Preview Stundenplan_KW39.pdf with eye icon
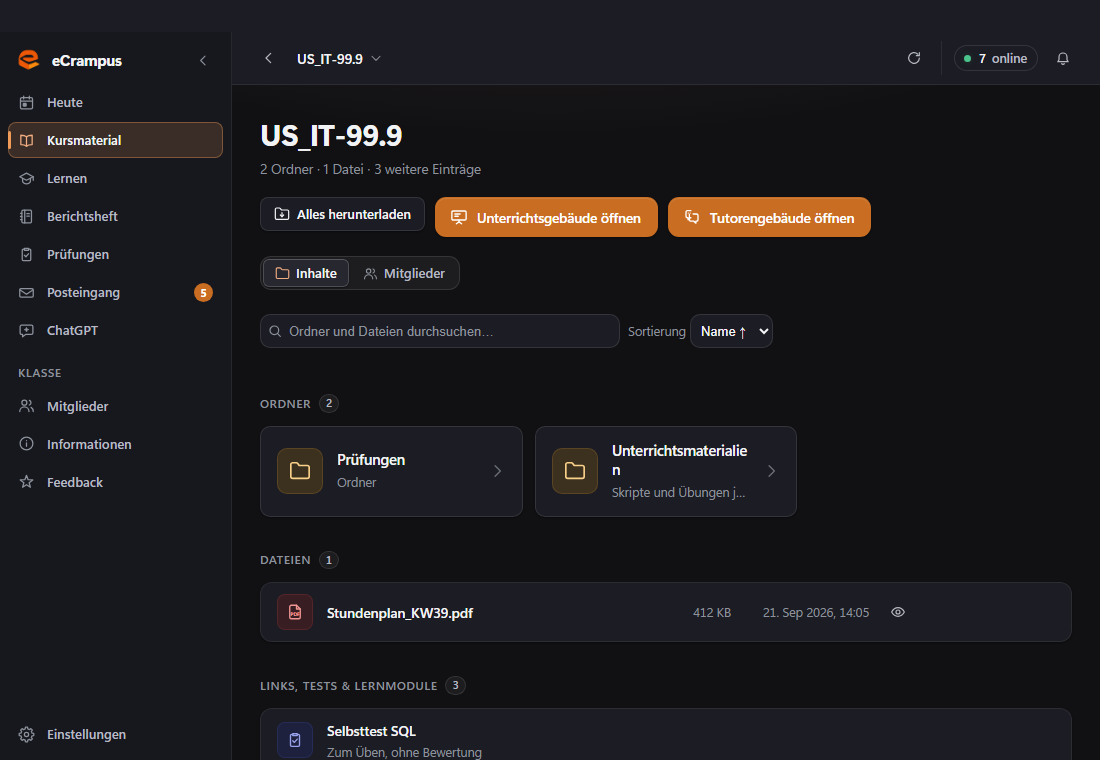 click(x=898, y=612)
